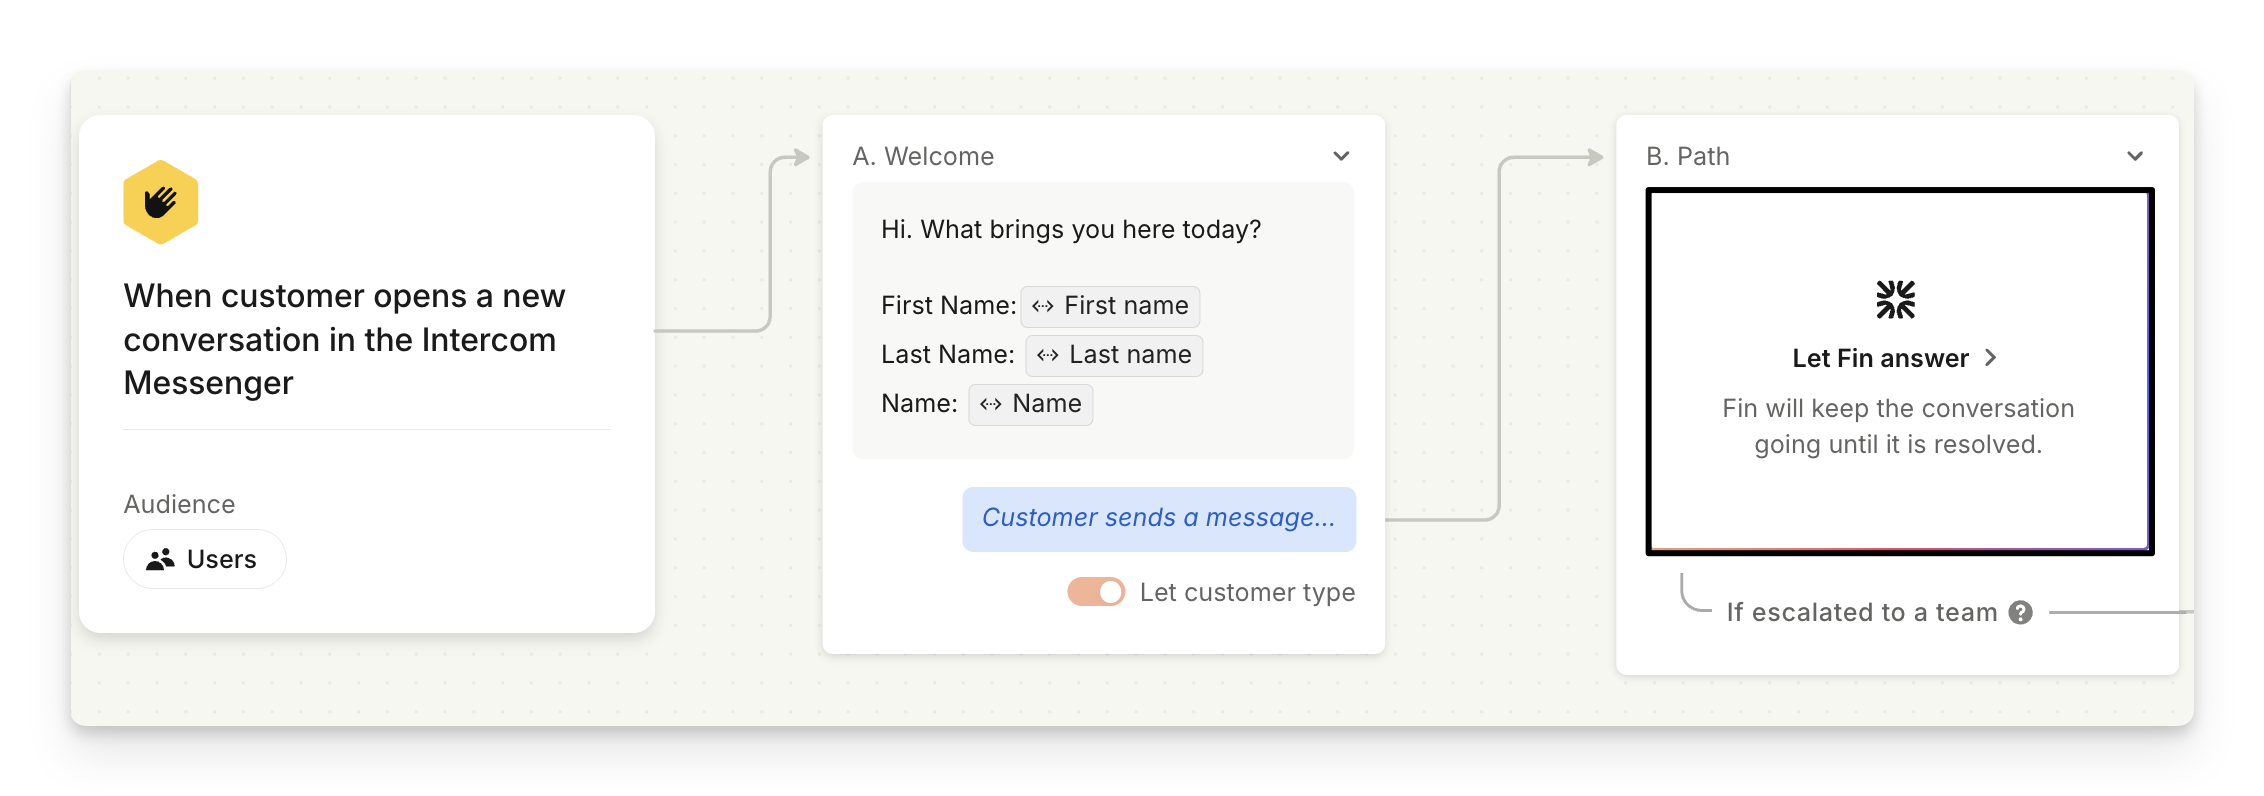Click the A. Welcome block title
Viewport: 2264px width, 796px height.
pos(923,156)
